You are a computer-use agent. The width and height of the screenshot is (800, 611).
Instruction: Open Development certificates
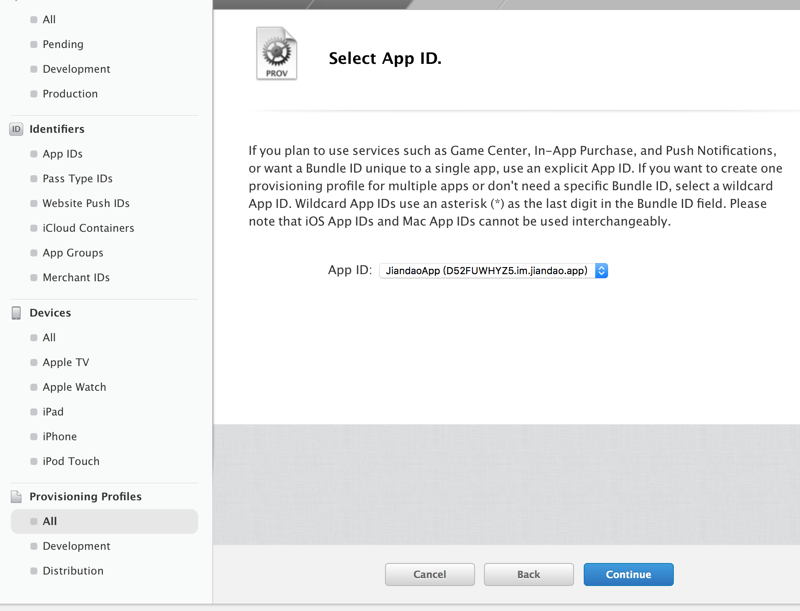76,69
